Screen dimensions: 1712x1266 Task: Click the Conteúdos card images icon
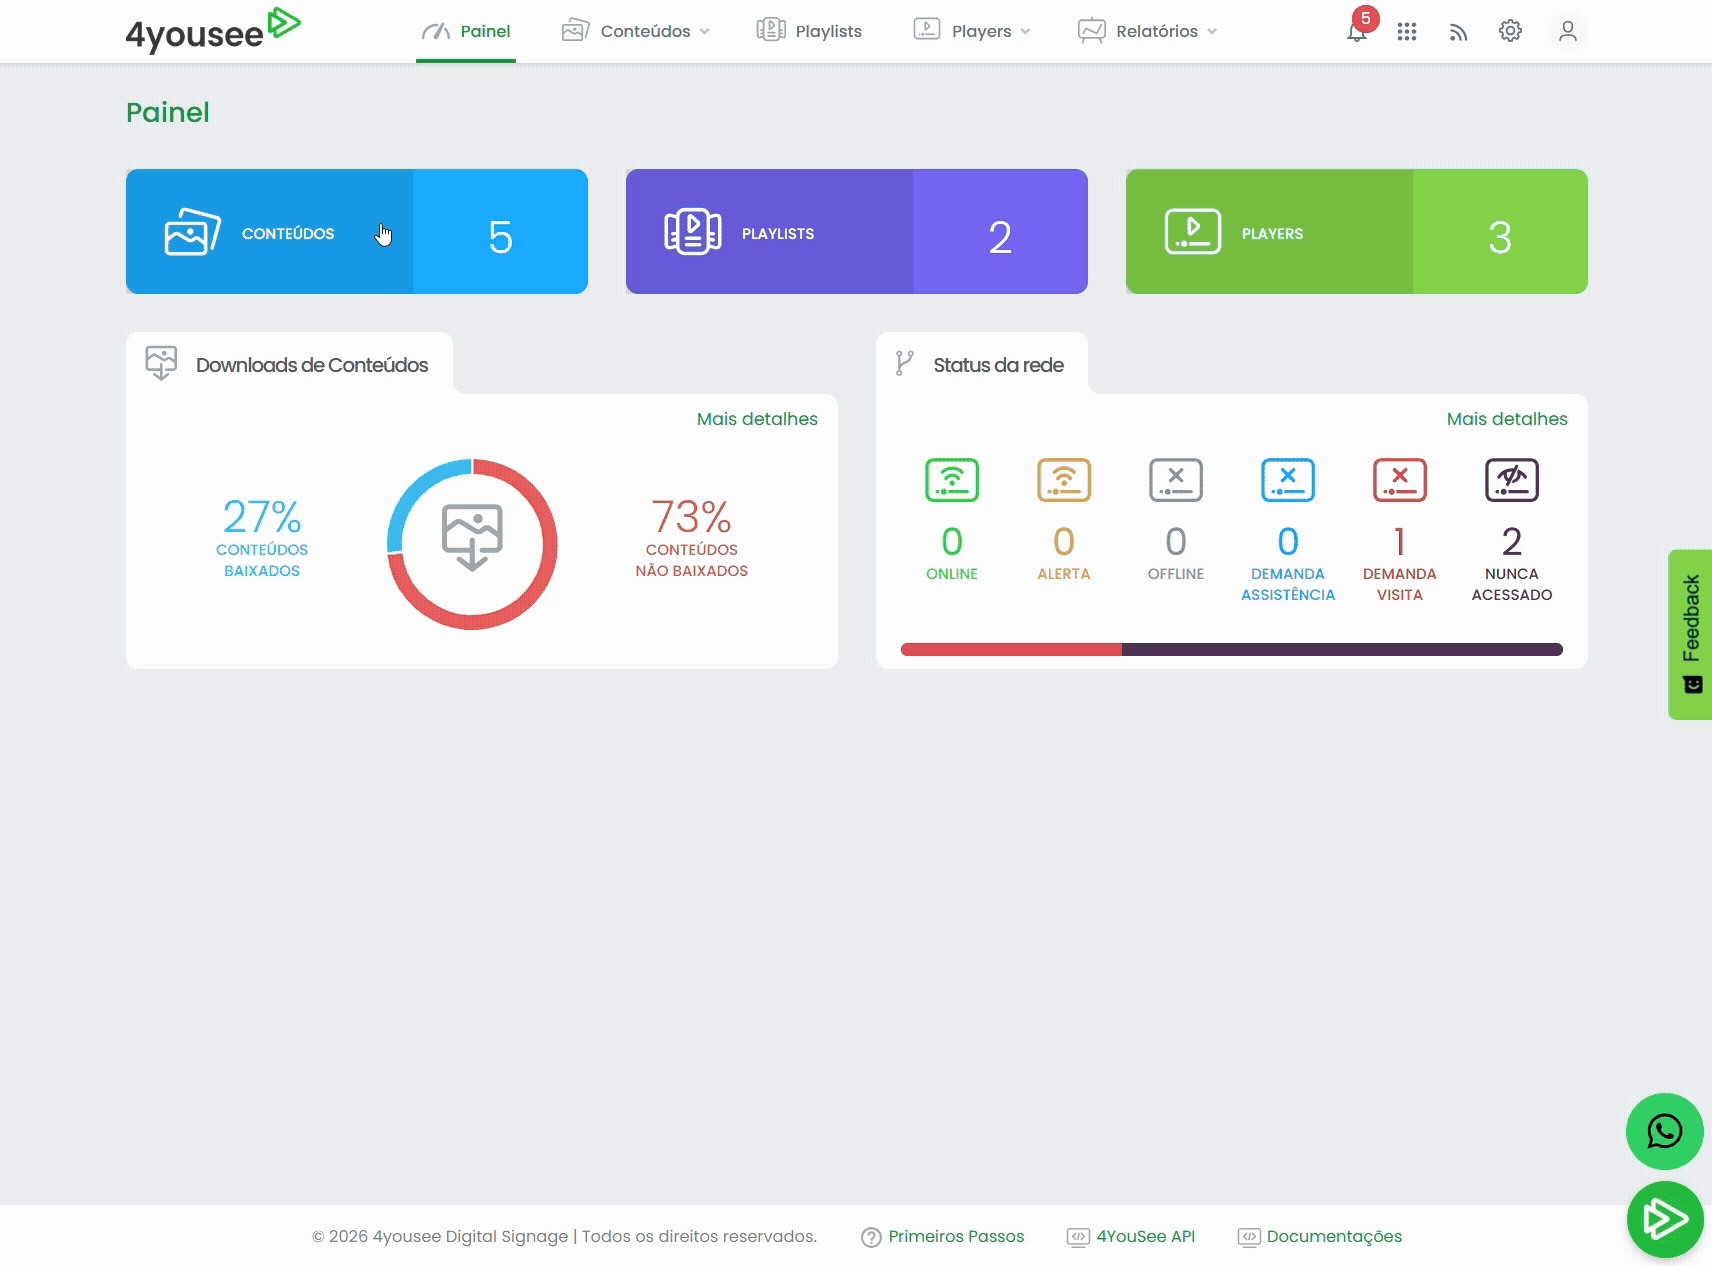tap(192, 232)
